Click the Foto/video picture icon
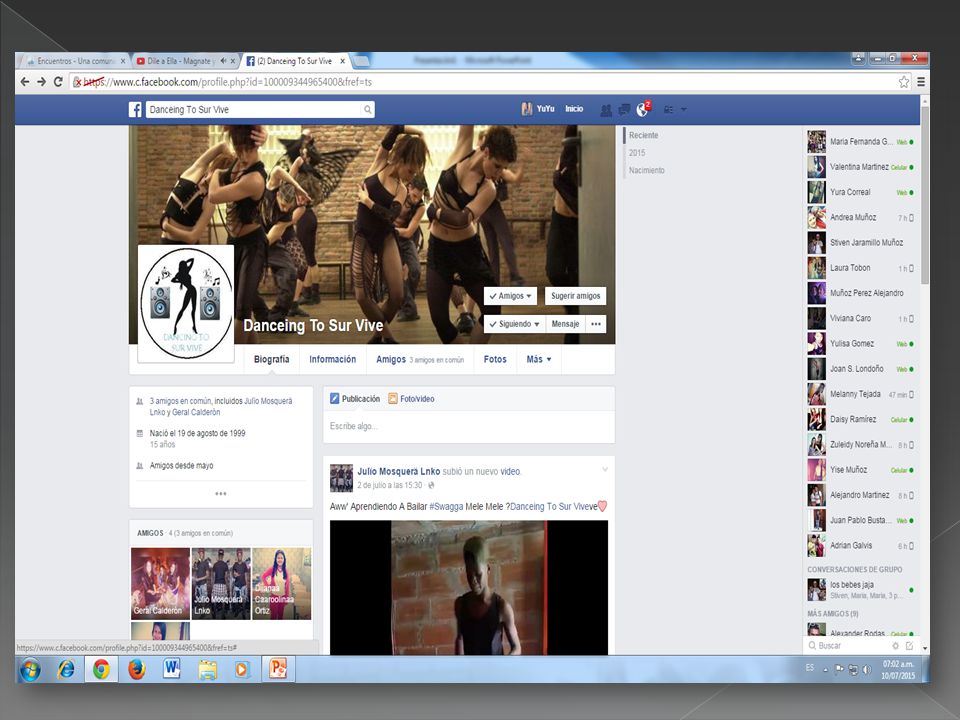This screenshot has width=960, height=720. [x=393, y=399]
